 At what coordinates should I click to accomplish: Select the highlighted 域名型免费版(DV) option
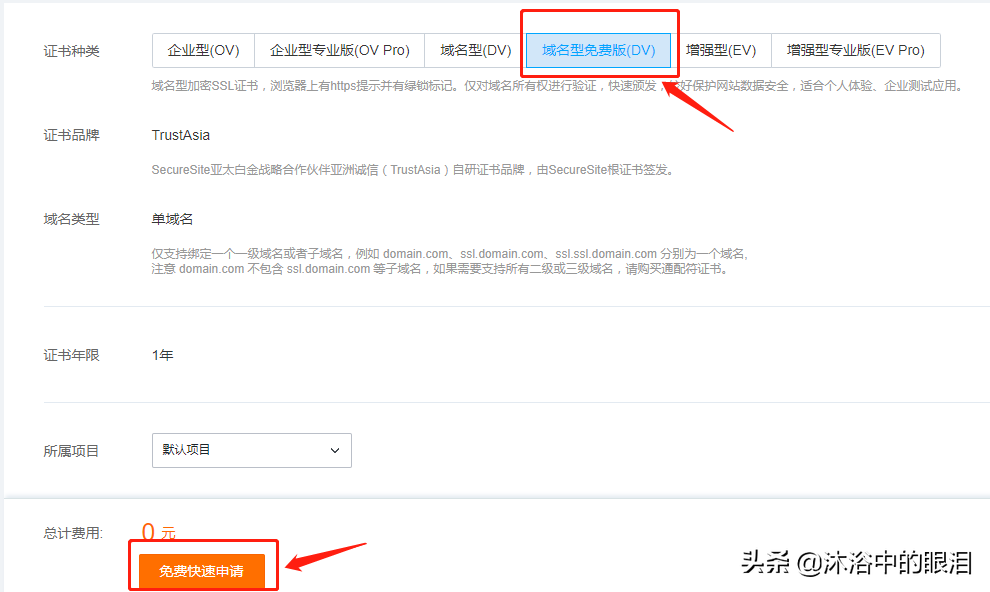coord(598,50)
